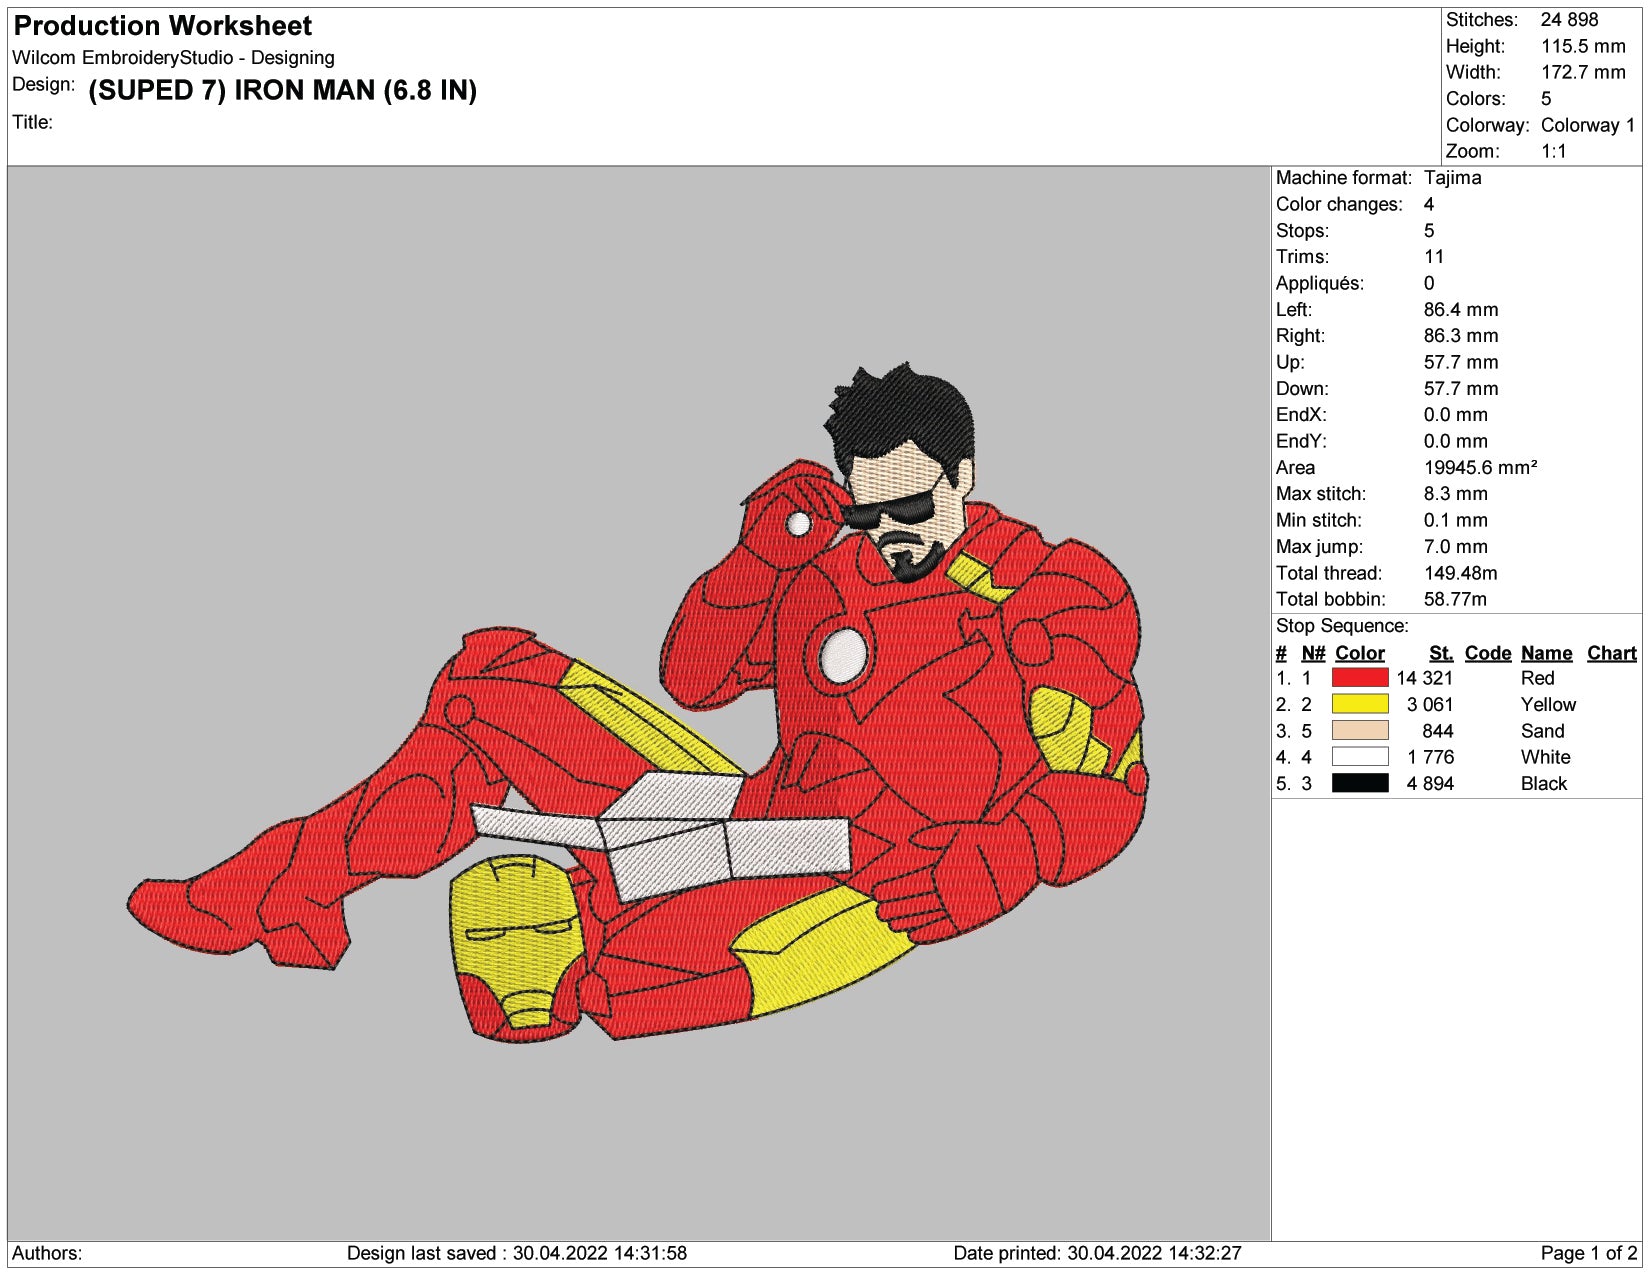Click the 'Name' column header
Viewport: 1650px width, 1275px height.
pos(1547,653)
